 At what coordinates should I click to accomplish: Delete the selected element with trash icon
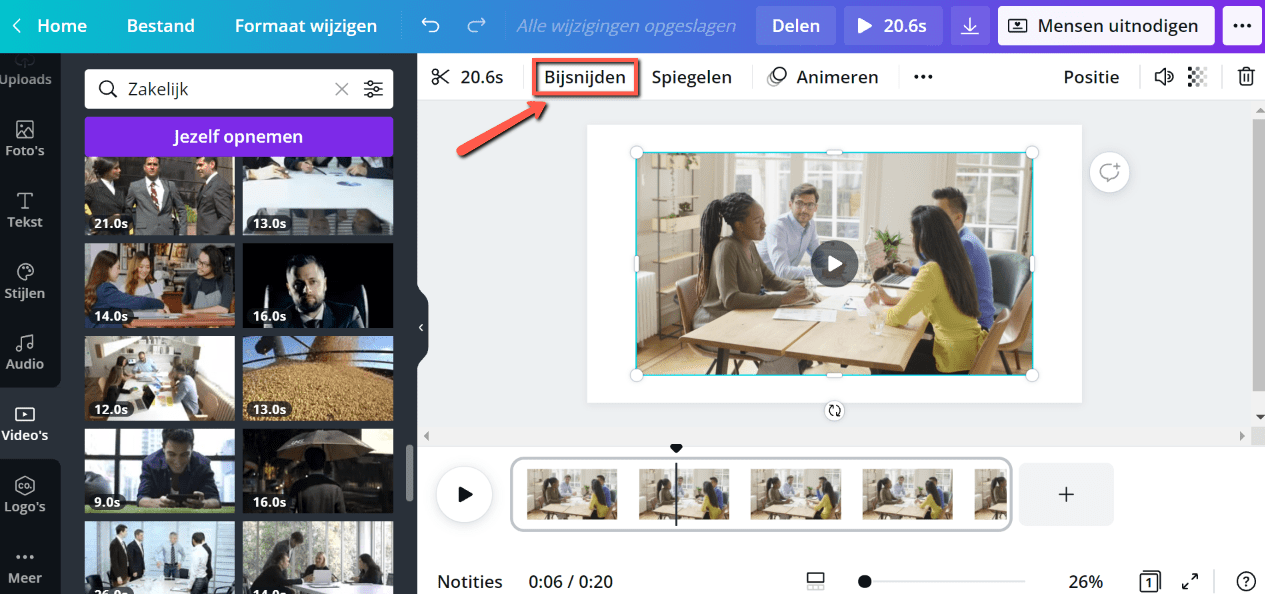pyautogui.click(x=1245, y=77)
